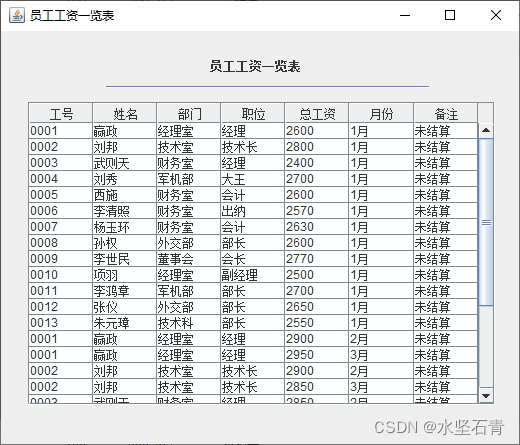
Task: Click the 部门 column header
Action: pos(189,114)
